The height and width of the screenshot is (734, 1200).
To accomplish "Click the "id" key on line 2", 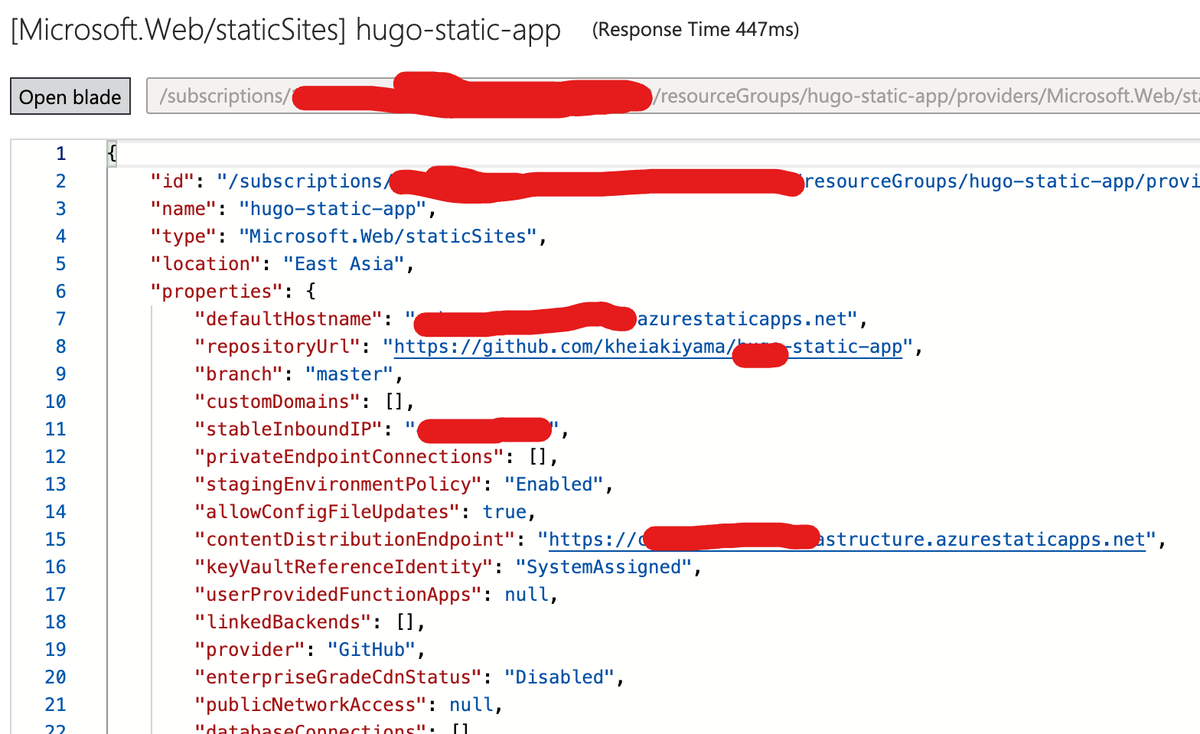I will [x=172, y=181].
